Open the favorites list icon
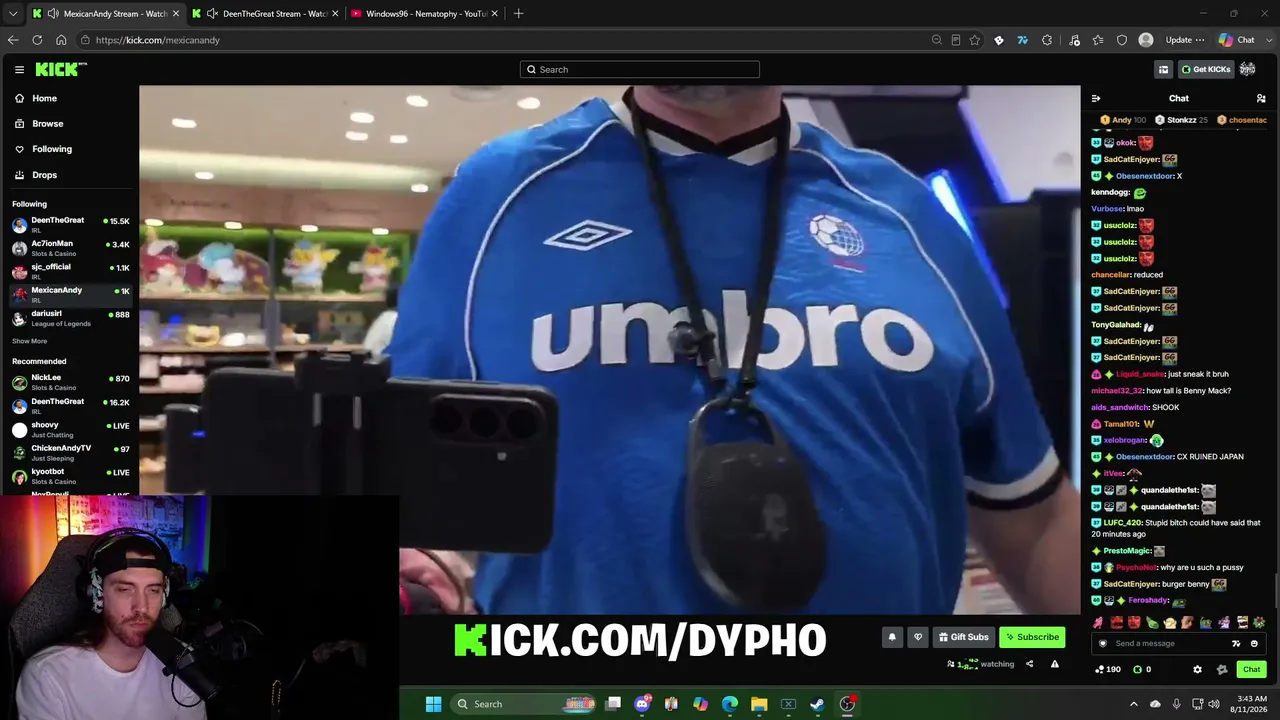 (x=1098, y=40)
